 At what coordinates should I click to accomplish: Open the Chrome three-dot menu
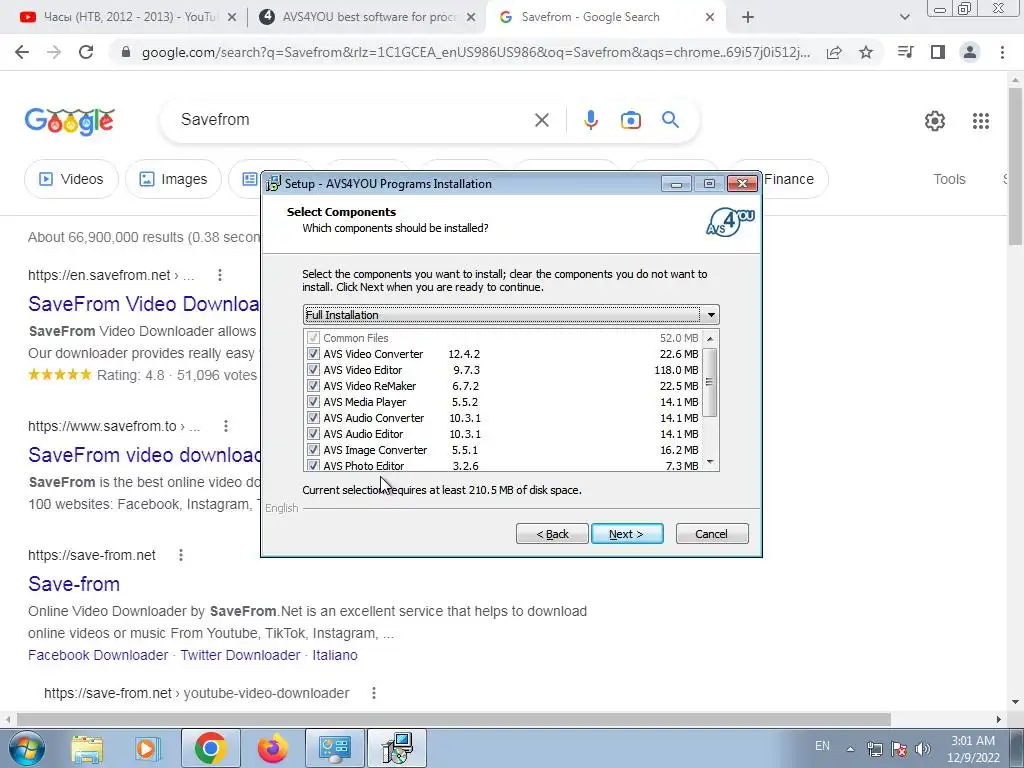pyautogui.click(x=1002, y=52)
